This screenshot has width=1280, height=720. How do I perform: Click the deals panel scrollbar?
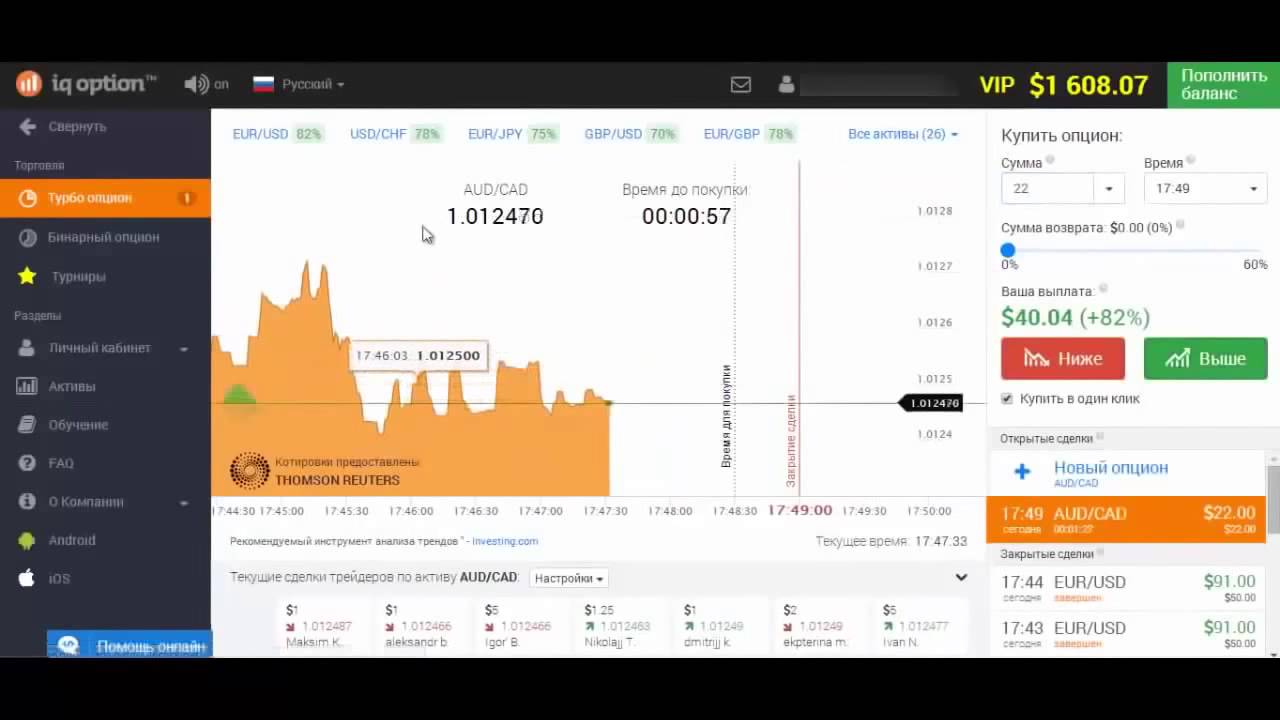coord(1274,500)
